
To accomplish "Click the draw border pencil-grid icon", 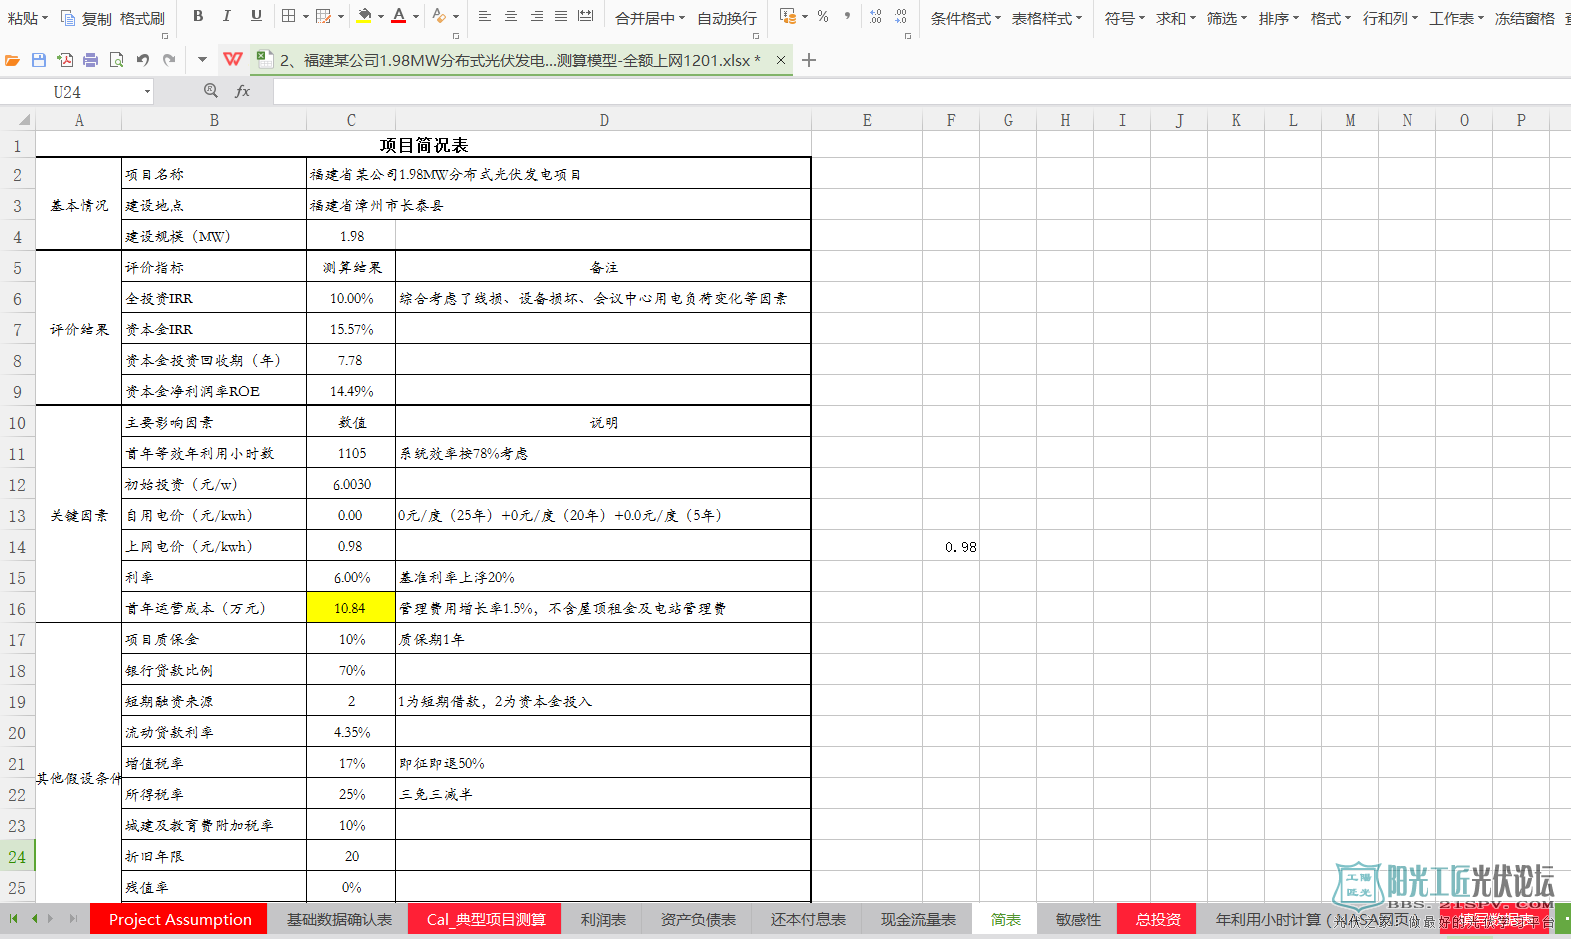I will coord(323,16).
